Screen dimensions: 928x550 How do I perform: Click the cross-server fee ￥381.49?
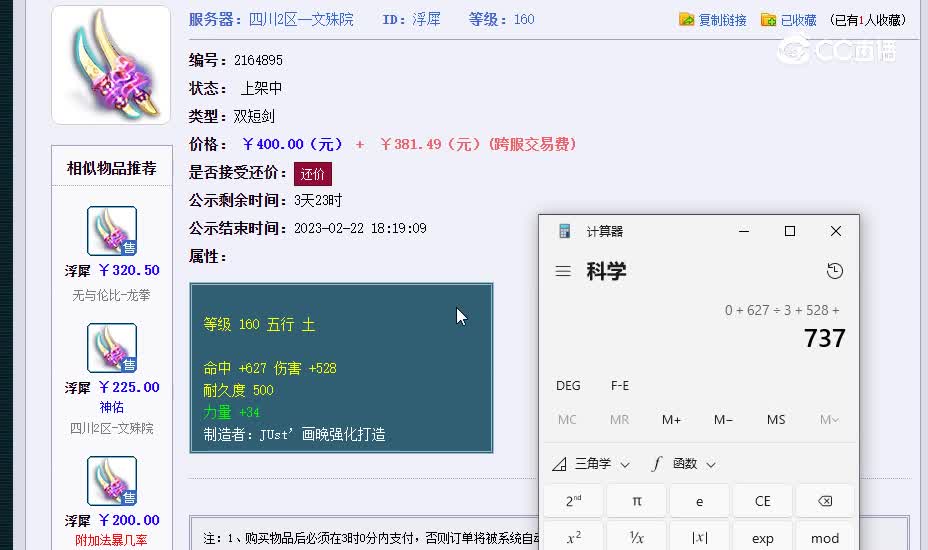pyautogui.click(x=410, y=144)
